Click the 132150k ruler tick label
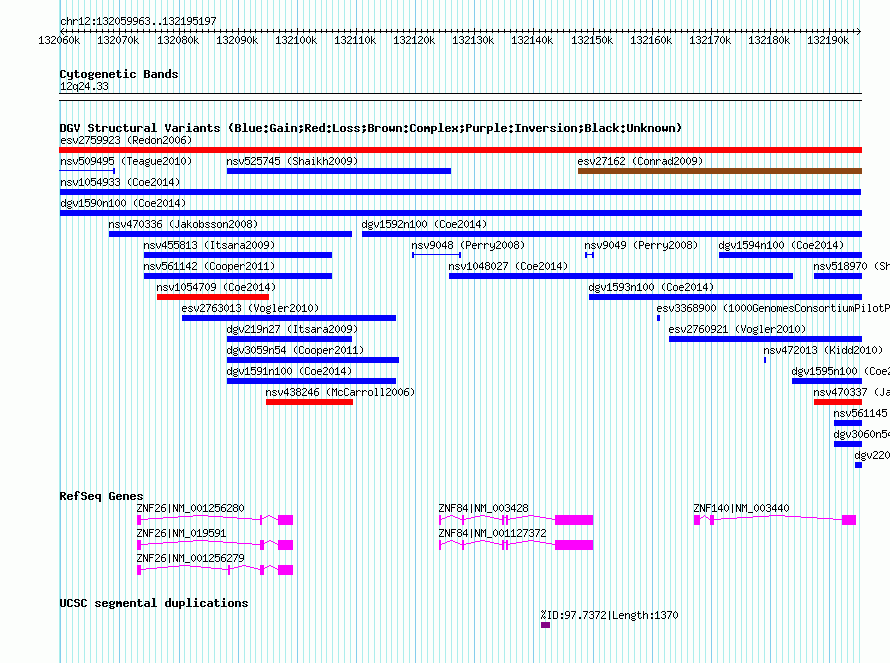Image resolution: width=890 pixels, height=663 pixels. (x=592, y=40)
